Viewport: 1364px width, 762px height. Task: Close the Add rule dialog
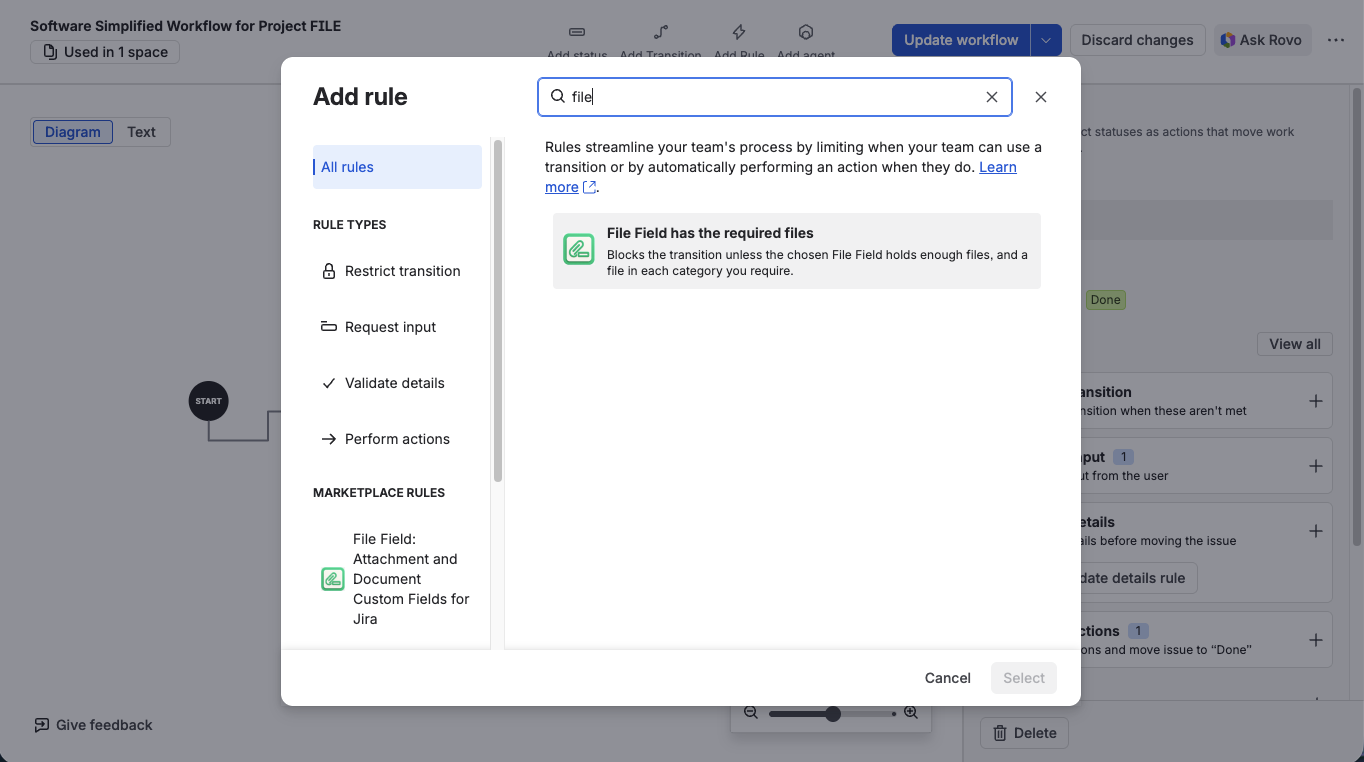tap(1041, 97)
